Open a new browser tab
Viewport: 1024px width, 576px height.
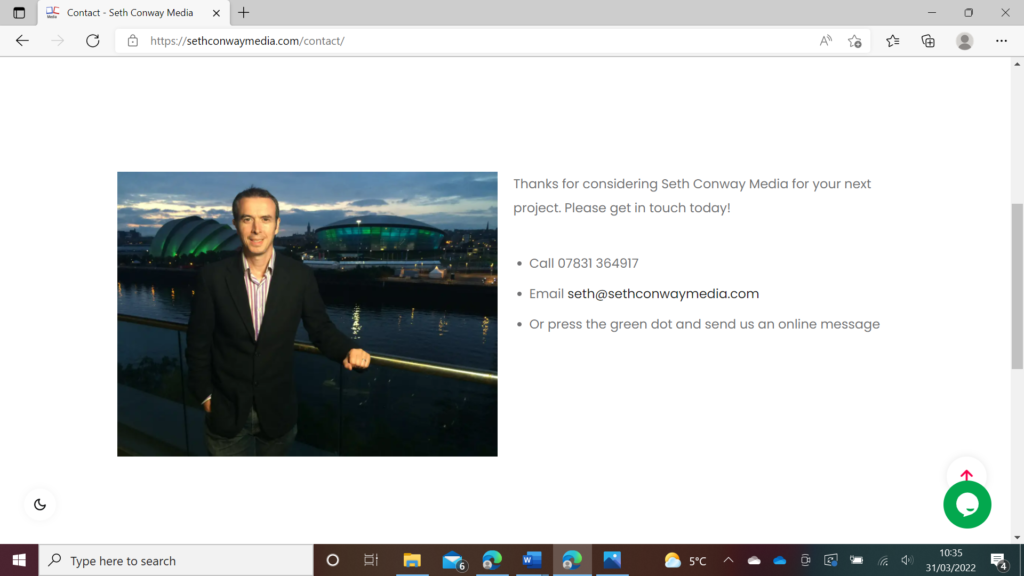244,12
